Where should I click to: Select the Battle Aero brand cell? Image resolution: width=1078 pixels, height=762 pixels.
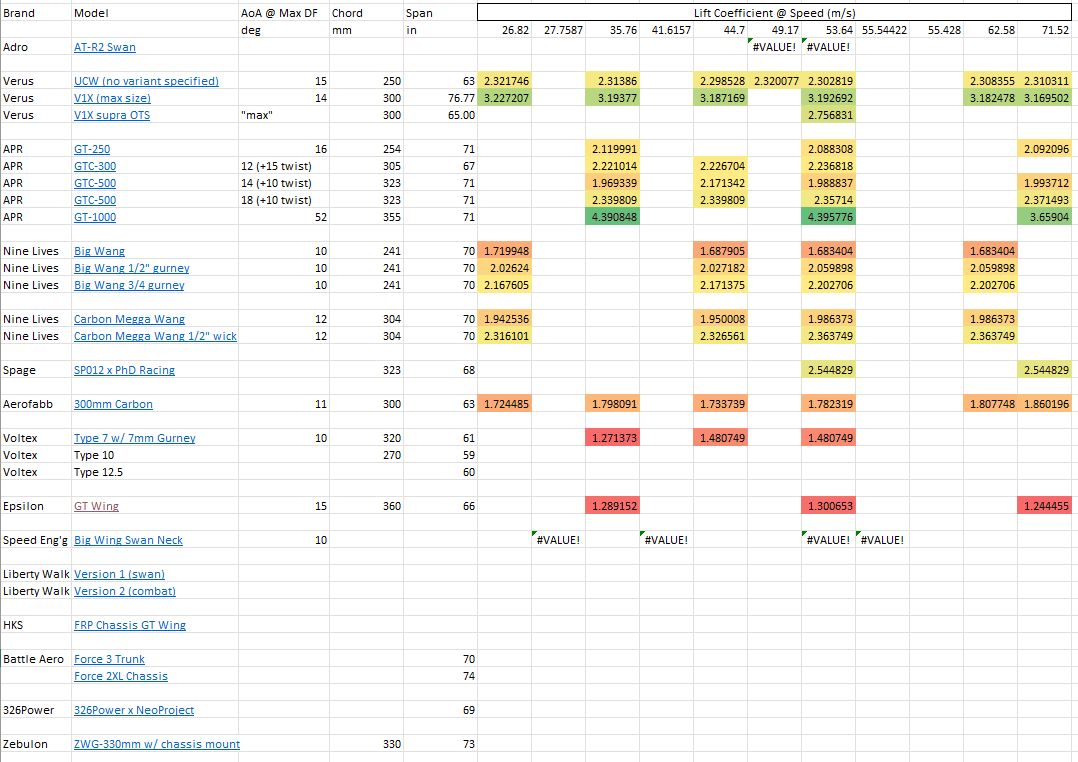tap(36, 659)
